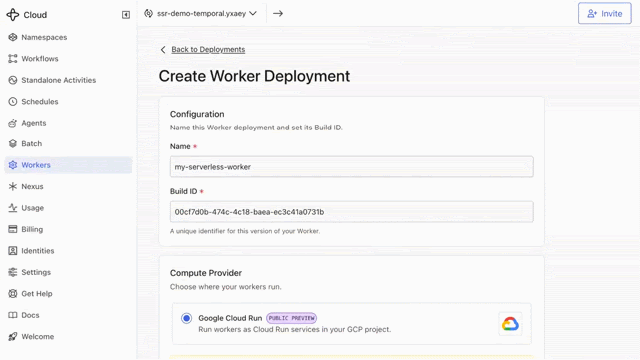Collapse the sidebar with the panel icon
Screen dimensions: 640x360
[x=126, y=15]
